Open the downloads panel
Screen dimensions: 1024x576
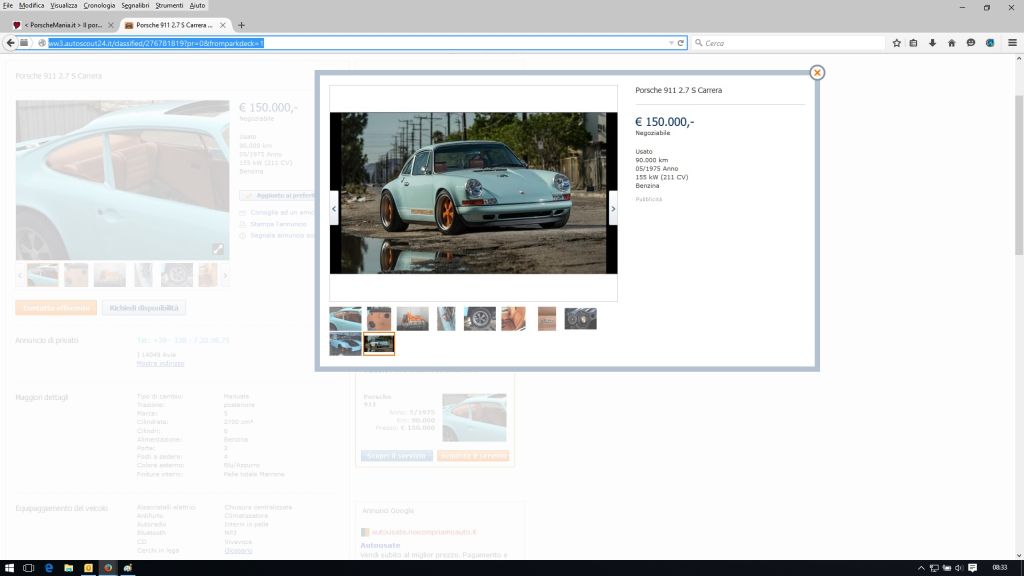[x=933, y=43]
